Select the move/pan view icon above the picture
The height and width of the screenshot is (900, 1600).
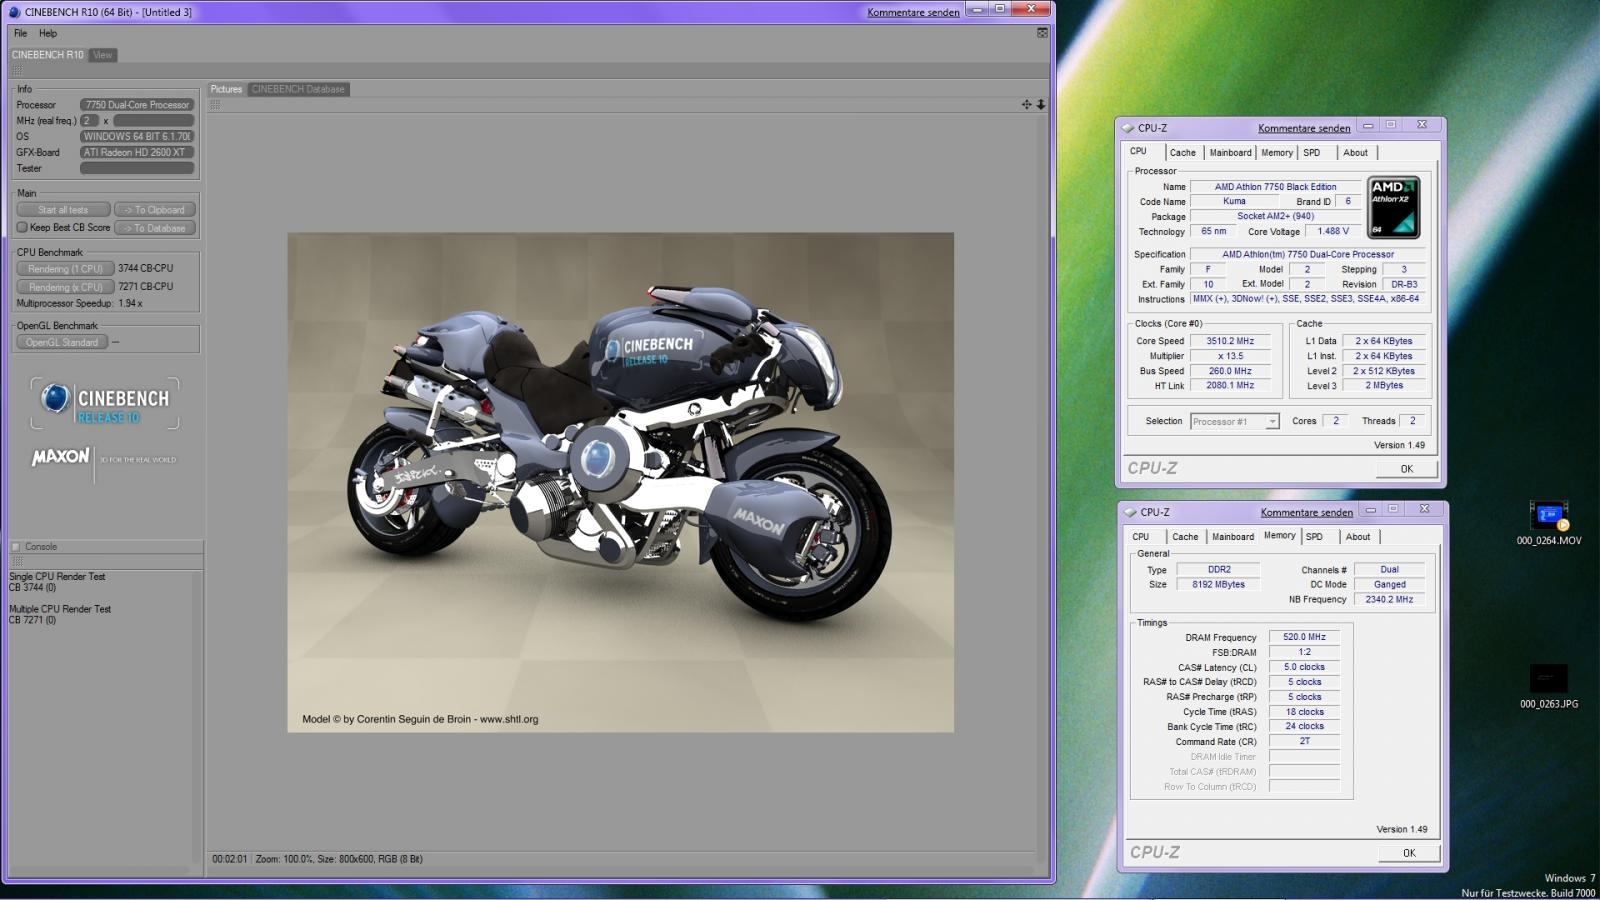(x=1026, y=104)
